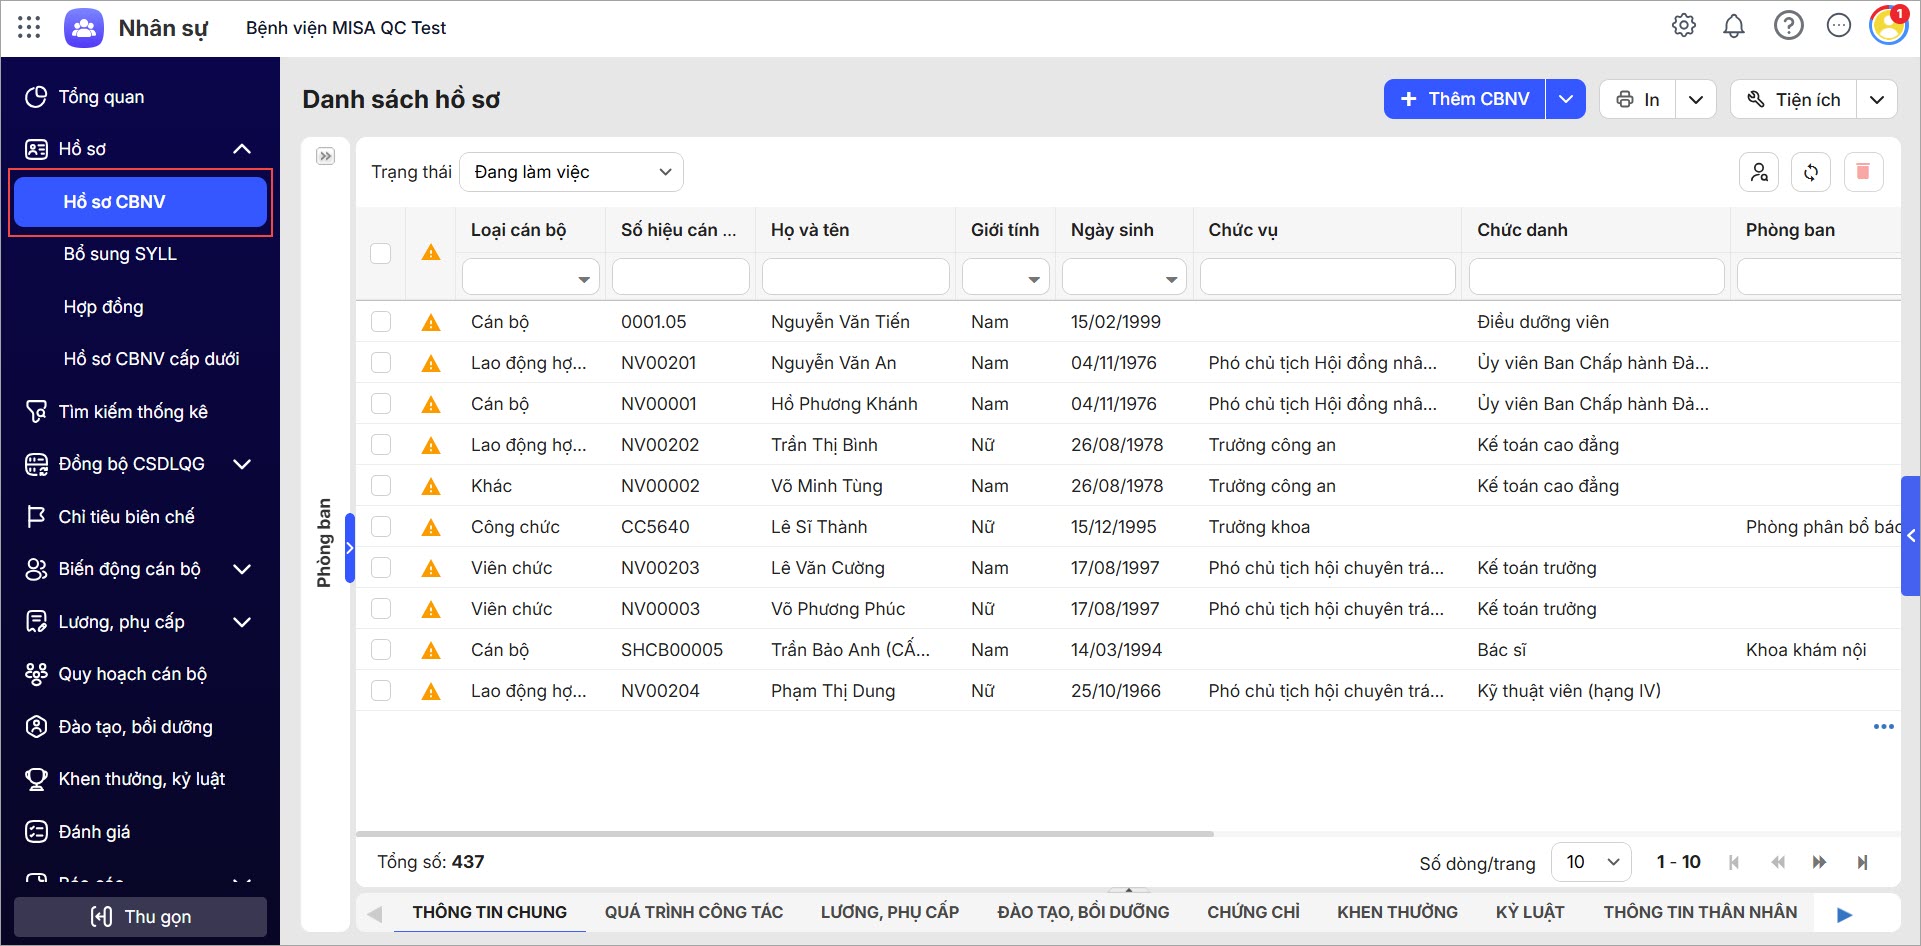Open the notifications bell
This screenshot has height=946, width=1921.
[x=1734, y=26]
